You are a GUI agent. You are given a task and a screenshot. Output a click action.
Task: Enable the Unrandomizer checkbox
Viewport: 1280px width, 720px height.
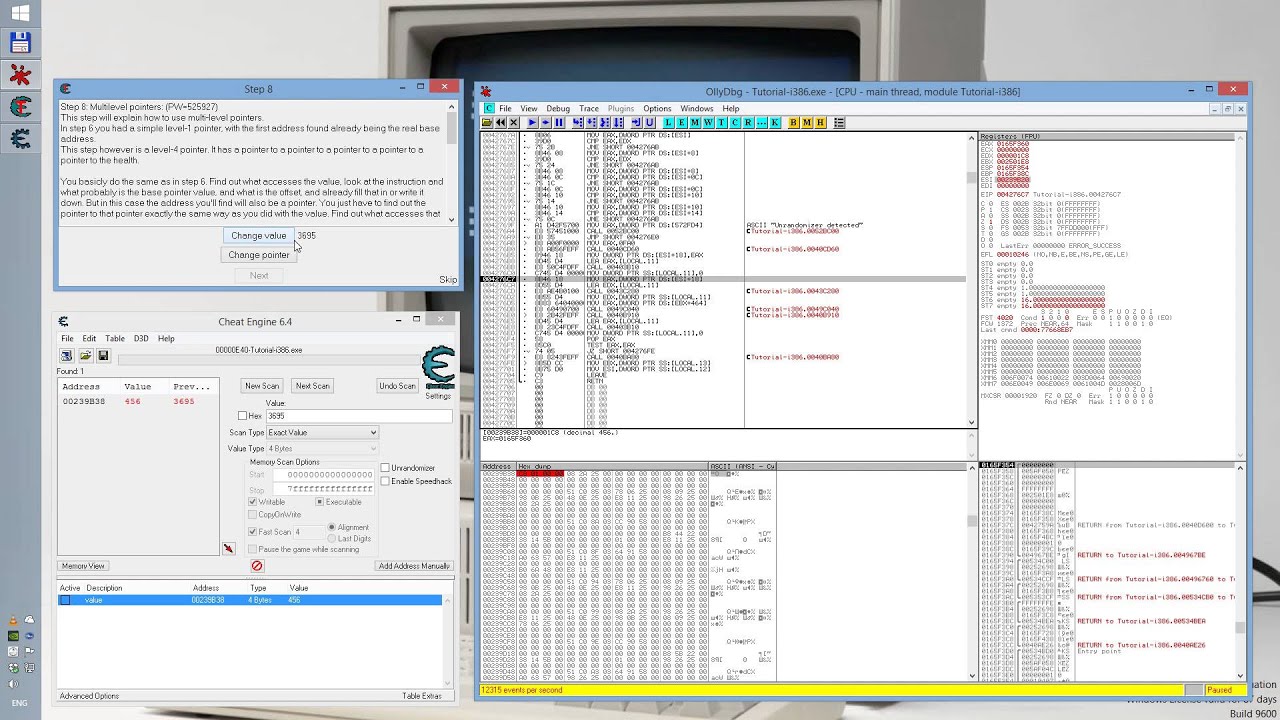385,468
